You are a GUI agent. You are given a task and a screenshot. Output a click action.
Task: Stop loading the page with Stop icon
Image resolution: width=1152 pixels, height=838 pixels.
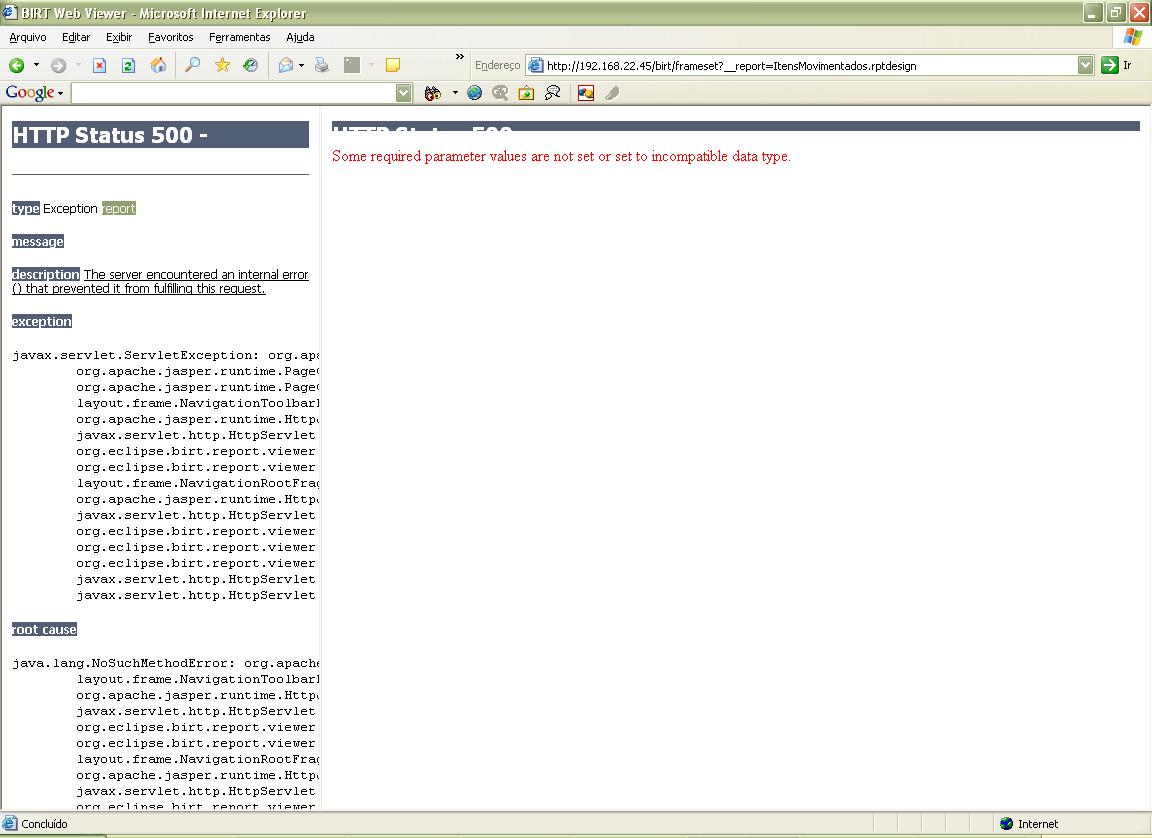[99, 65]
